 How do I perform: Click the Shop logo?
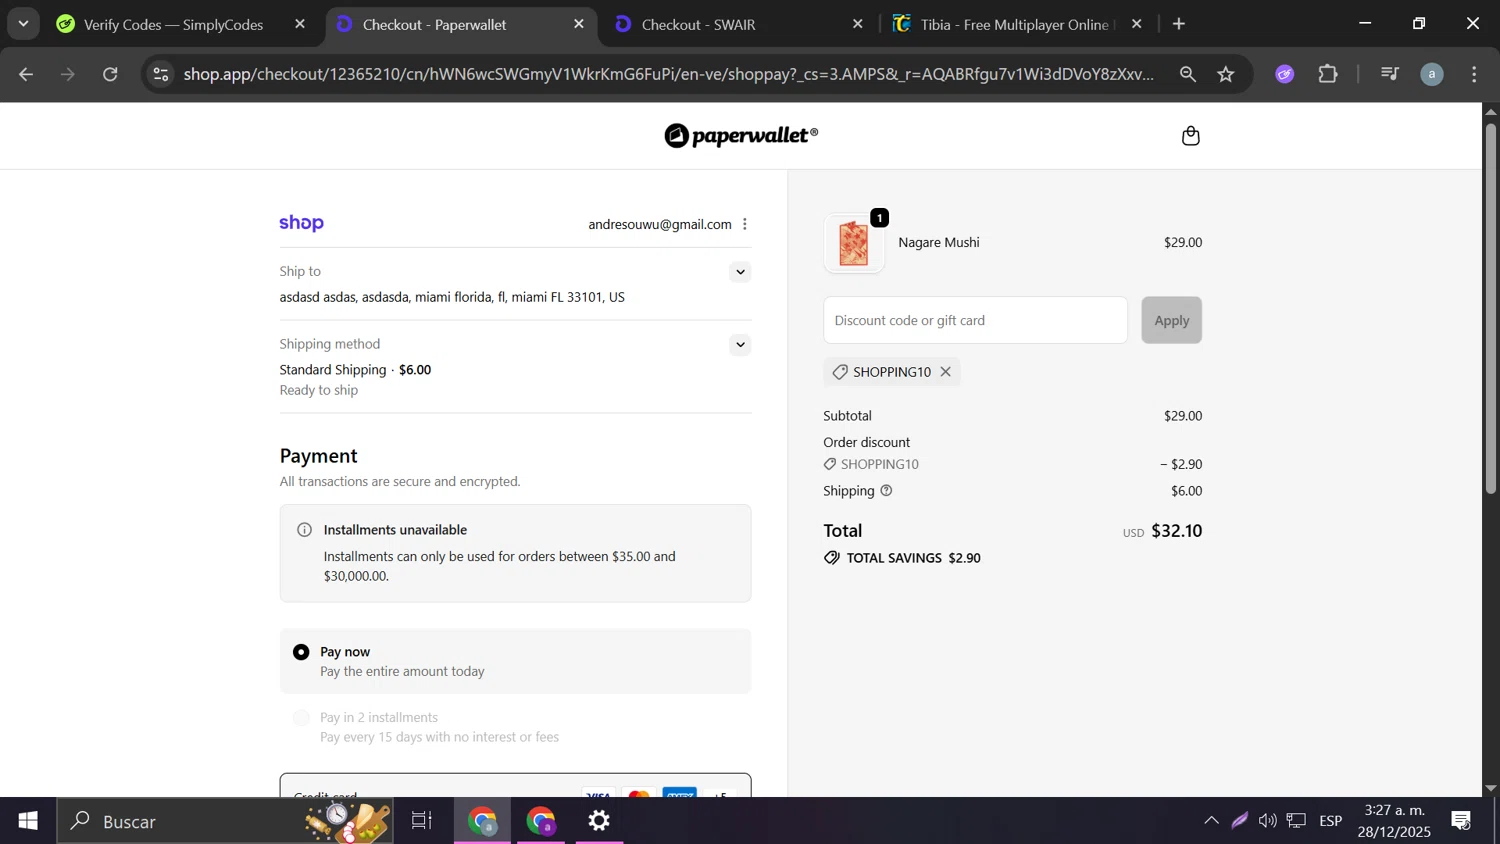pyautogui.click(x=301, y=223)
